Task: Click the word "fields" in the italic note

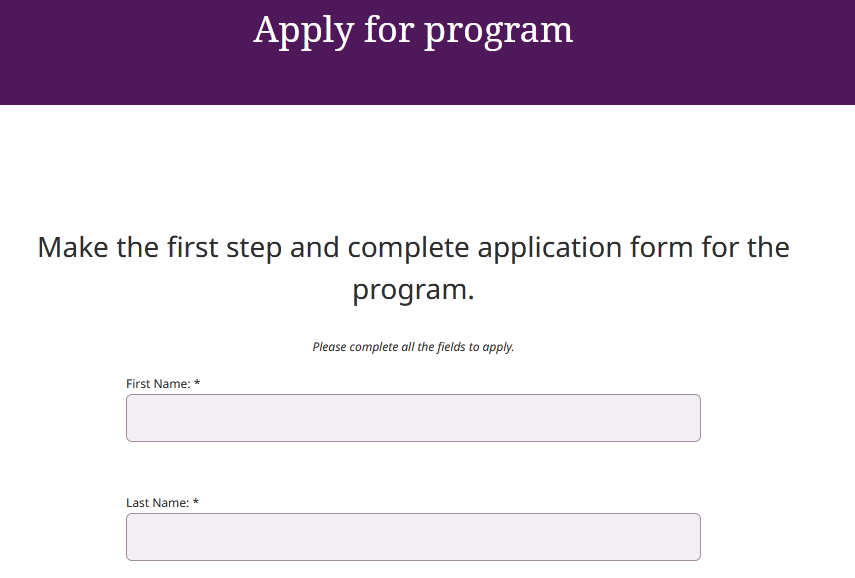Action: 450,347
